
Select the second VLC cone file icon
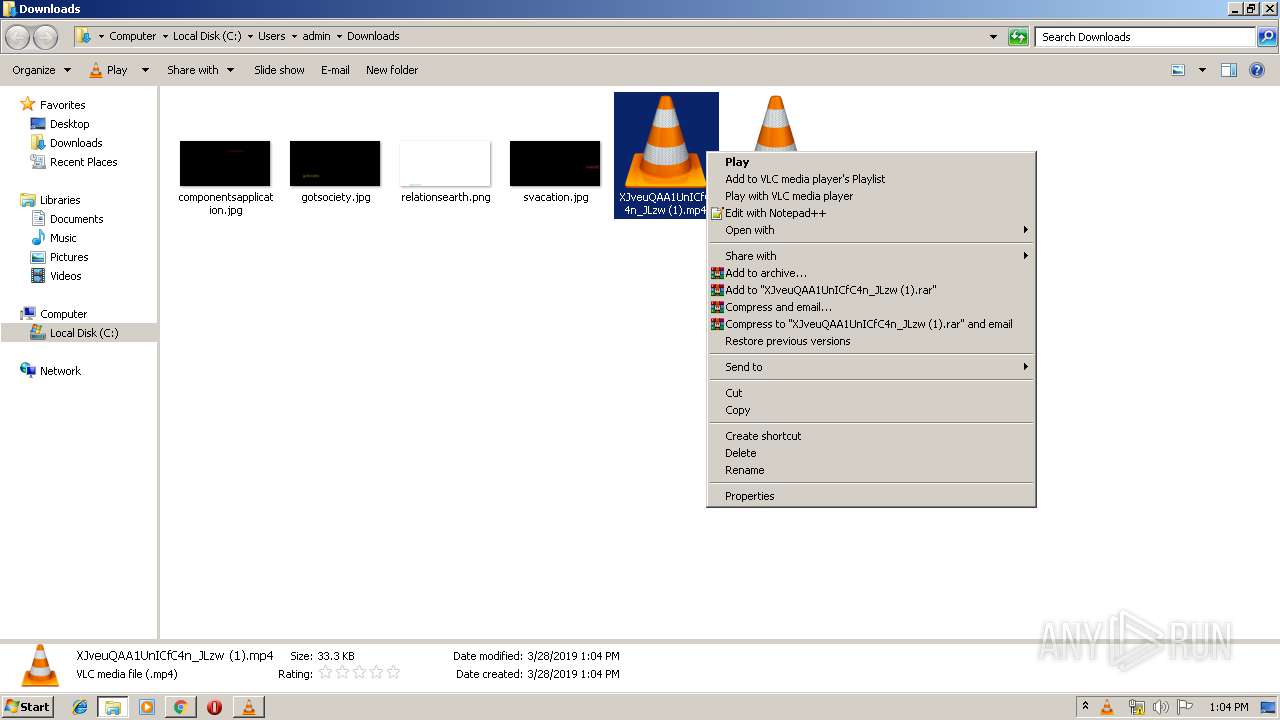[775, 122]
